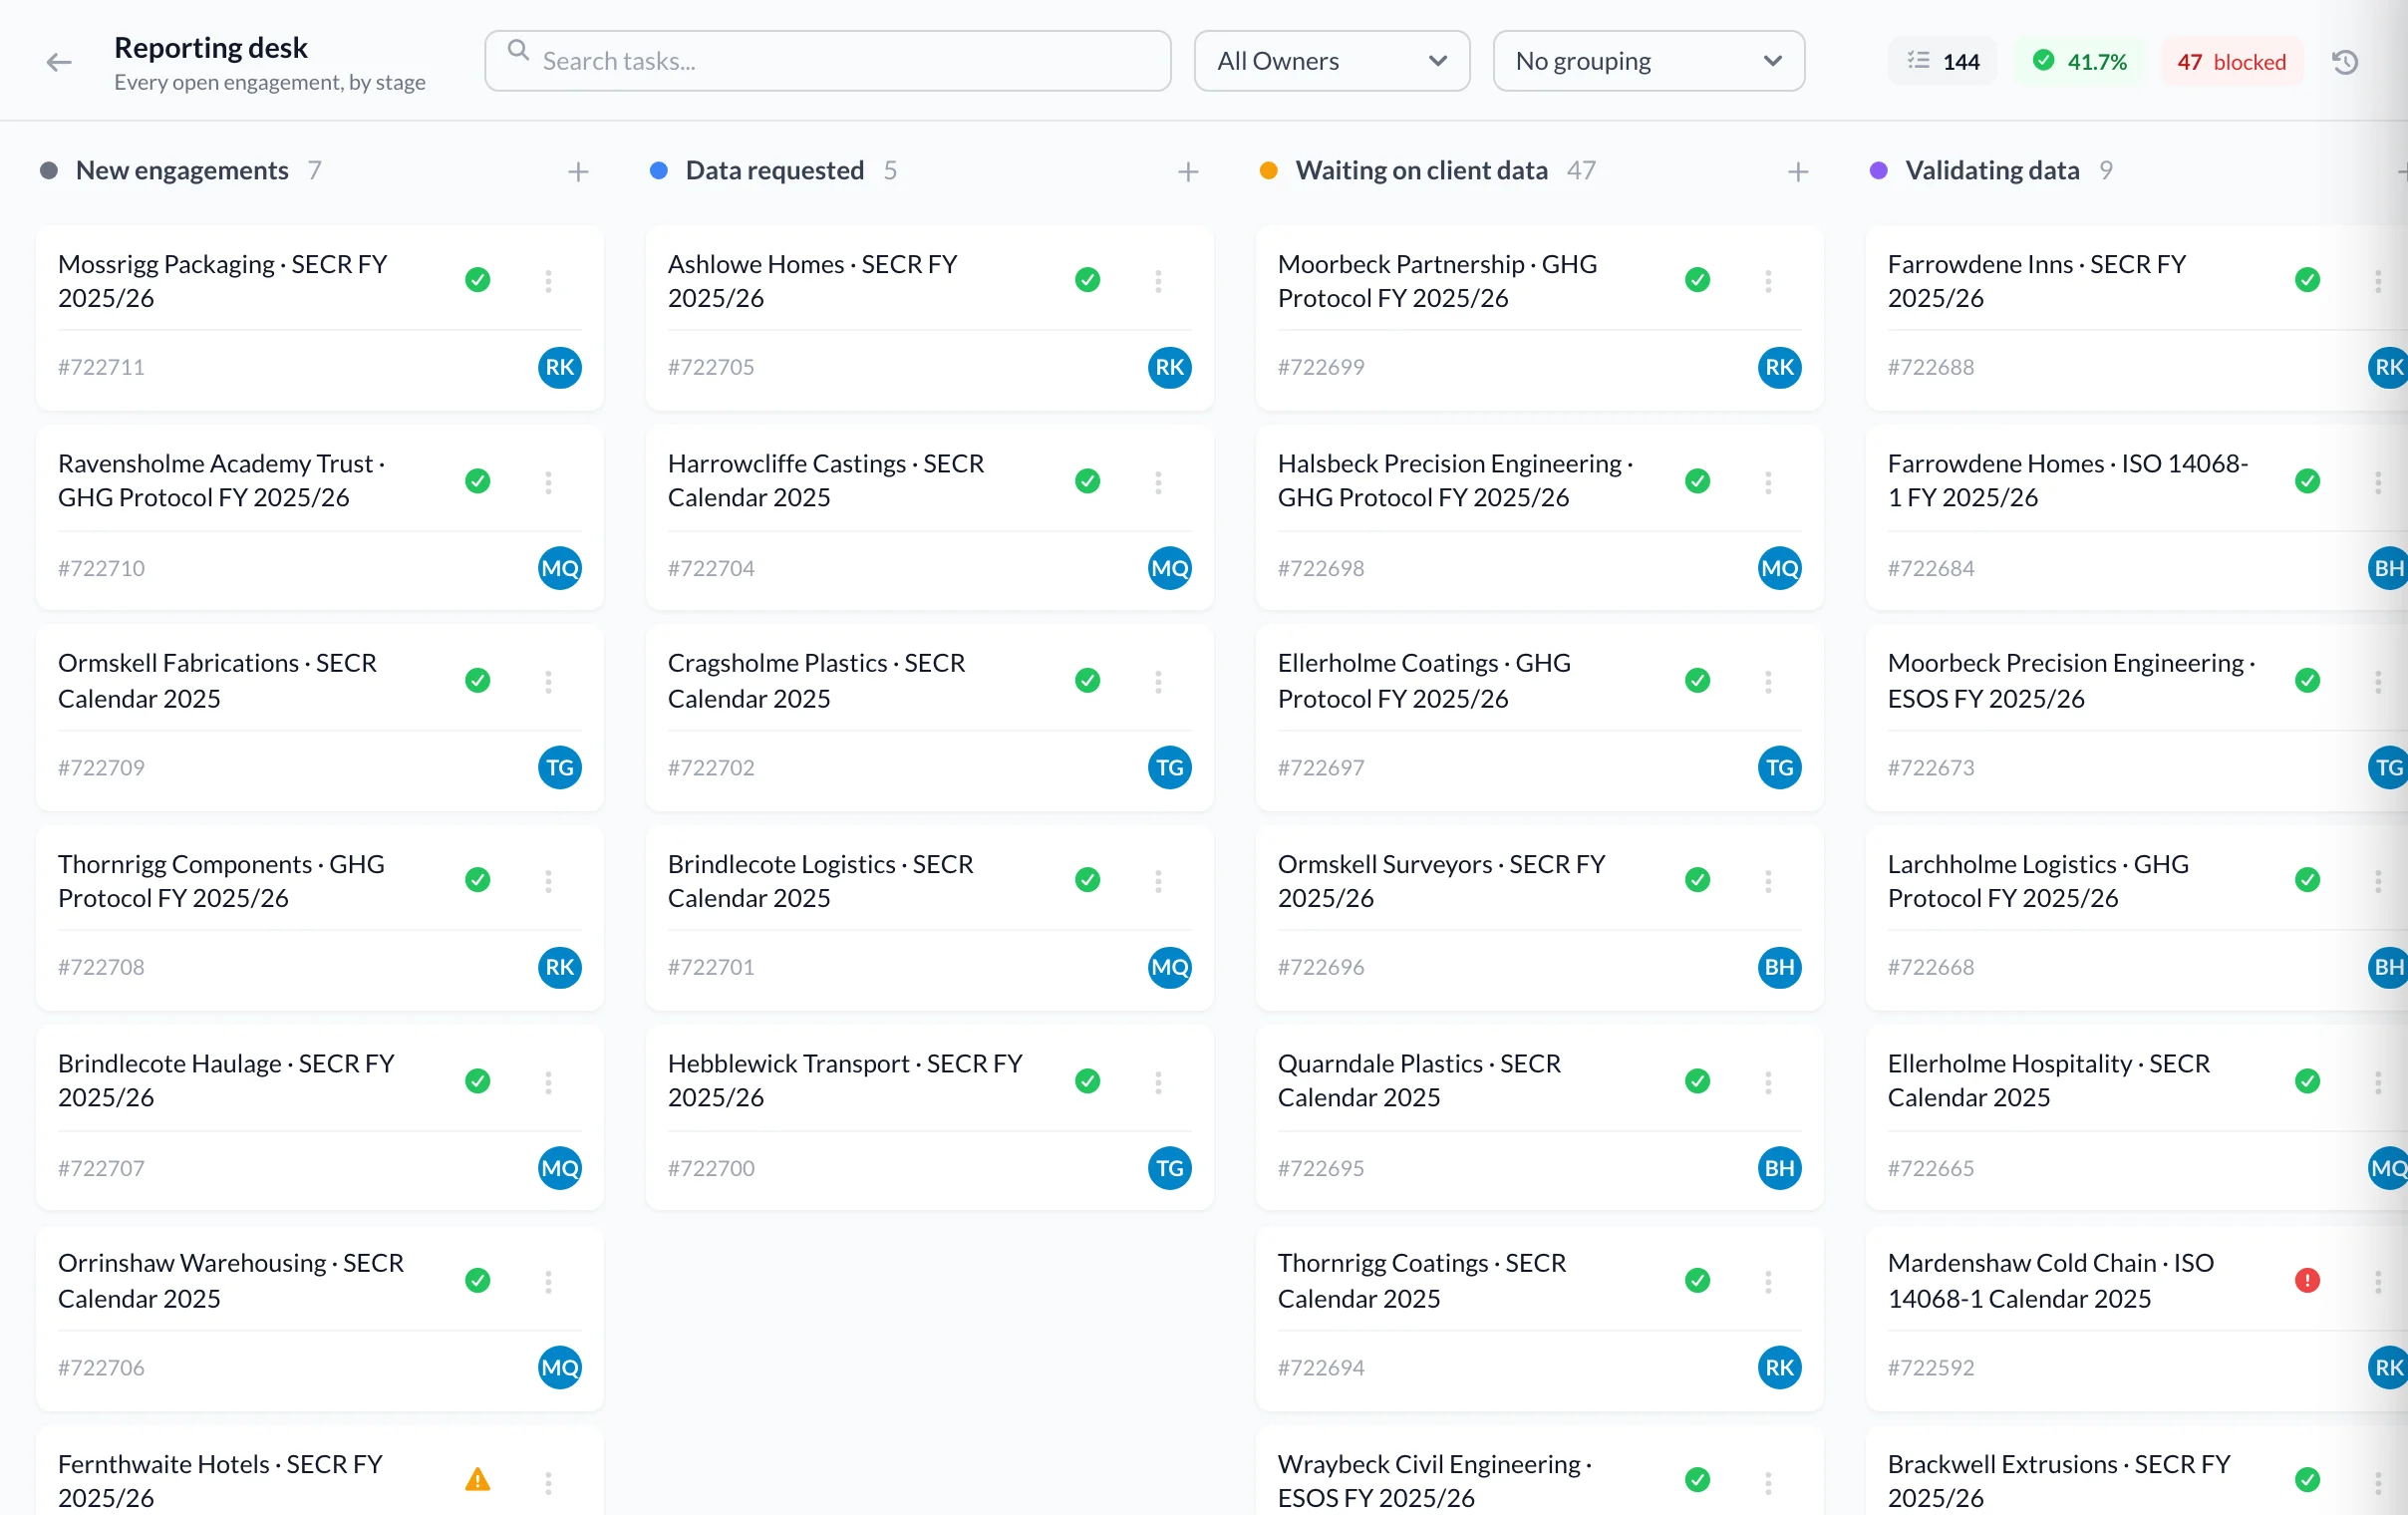Open the menu on the Mossrigg Packaging card
2408x1515 pixels.
pos(548,281)
